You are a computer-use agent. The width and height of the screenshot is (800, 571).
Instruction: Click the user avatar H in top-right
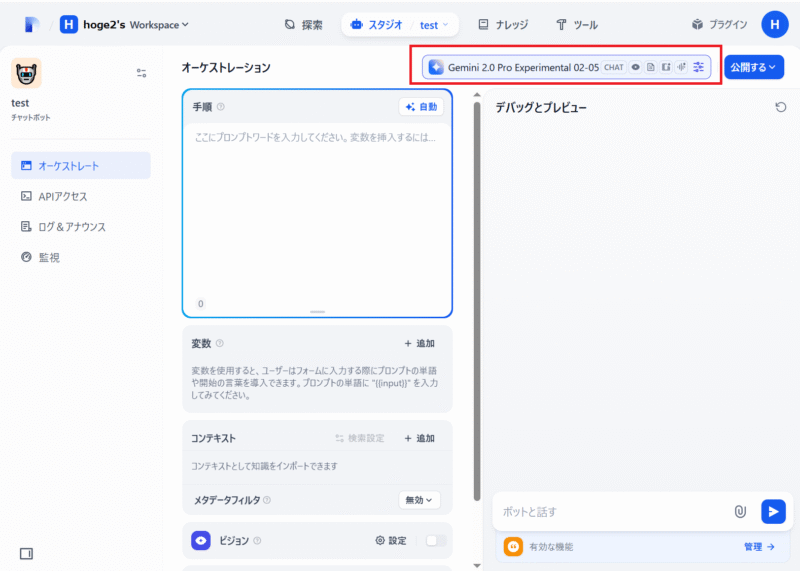pyautogui.click(x=774, y=24)
